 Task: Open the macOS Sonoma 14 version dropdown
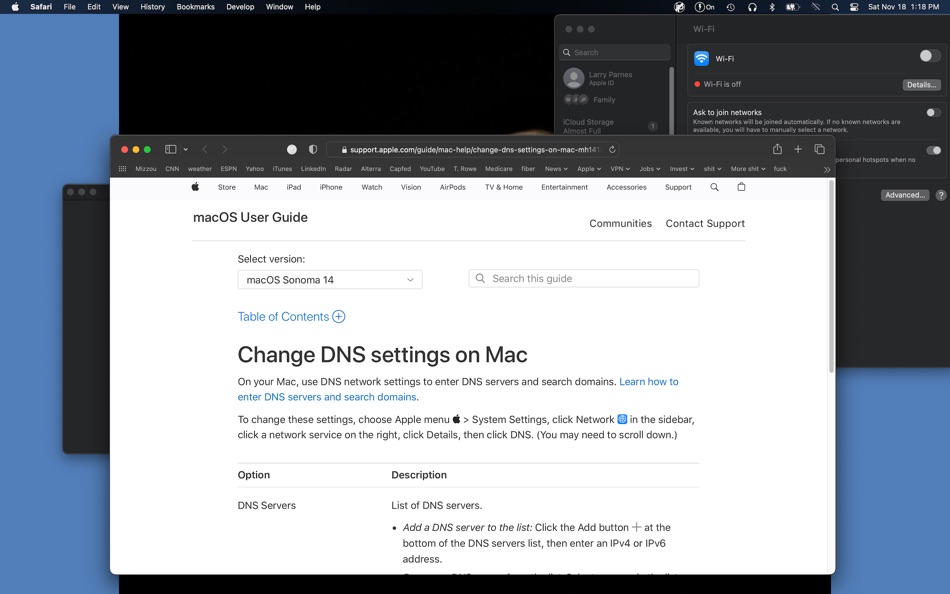click(x=330, y=279)
